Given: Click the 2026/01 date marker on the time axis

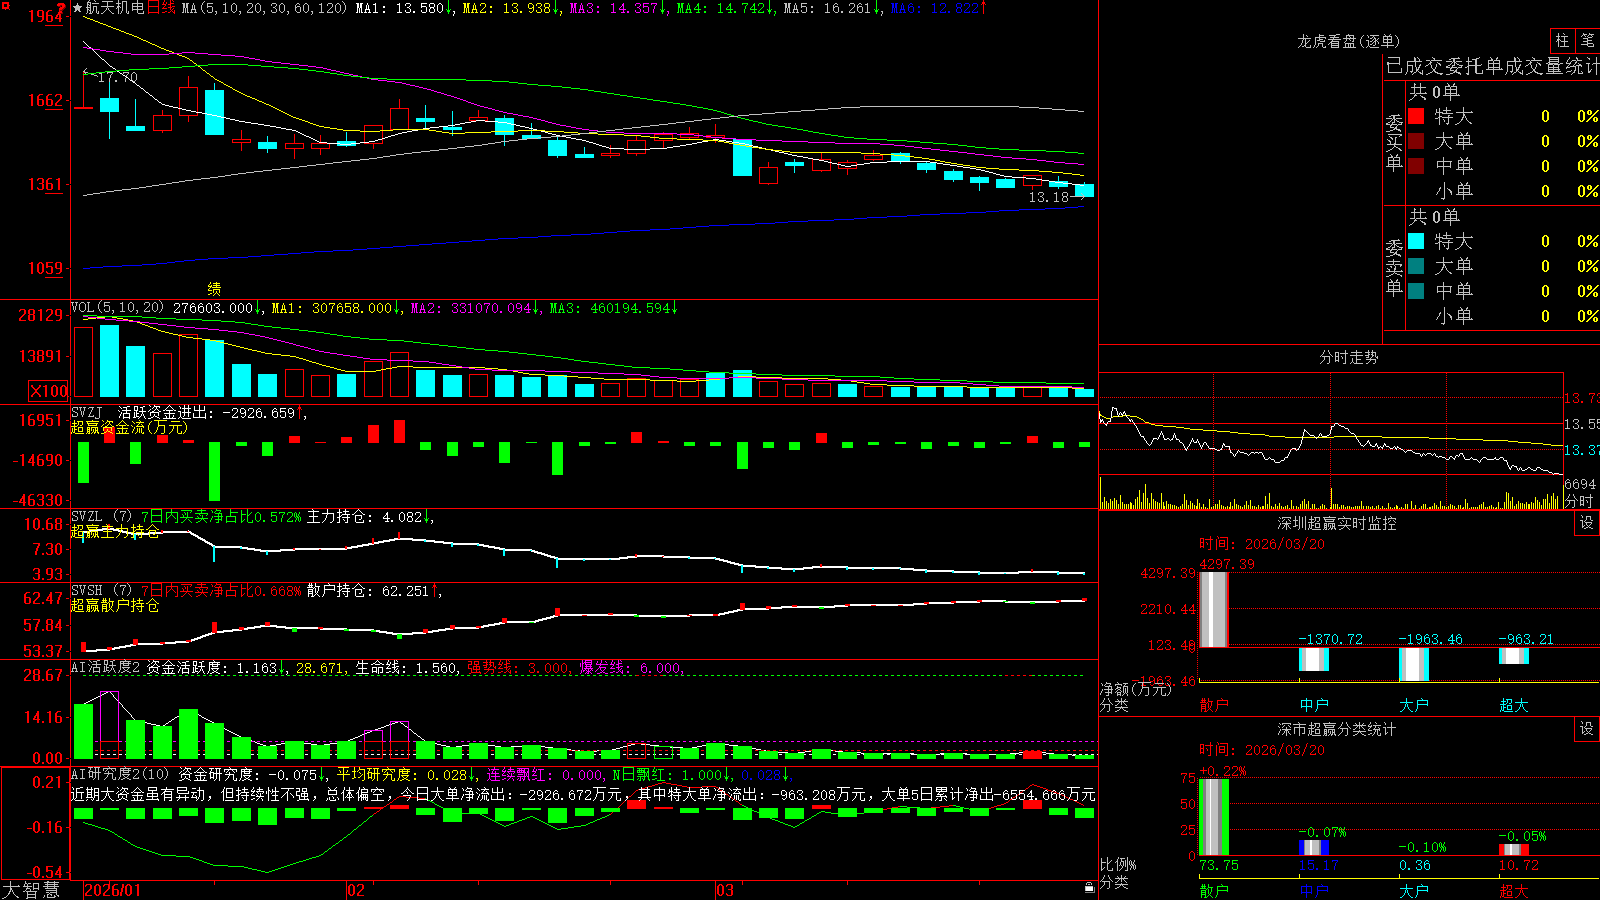Looking at the screenshot, I should pyautogui.click(x=113, y=890).
